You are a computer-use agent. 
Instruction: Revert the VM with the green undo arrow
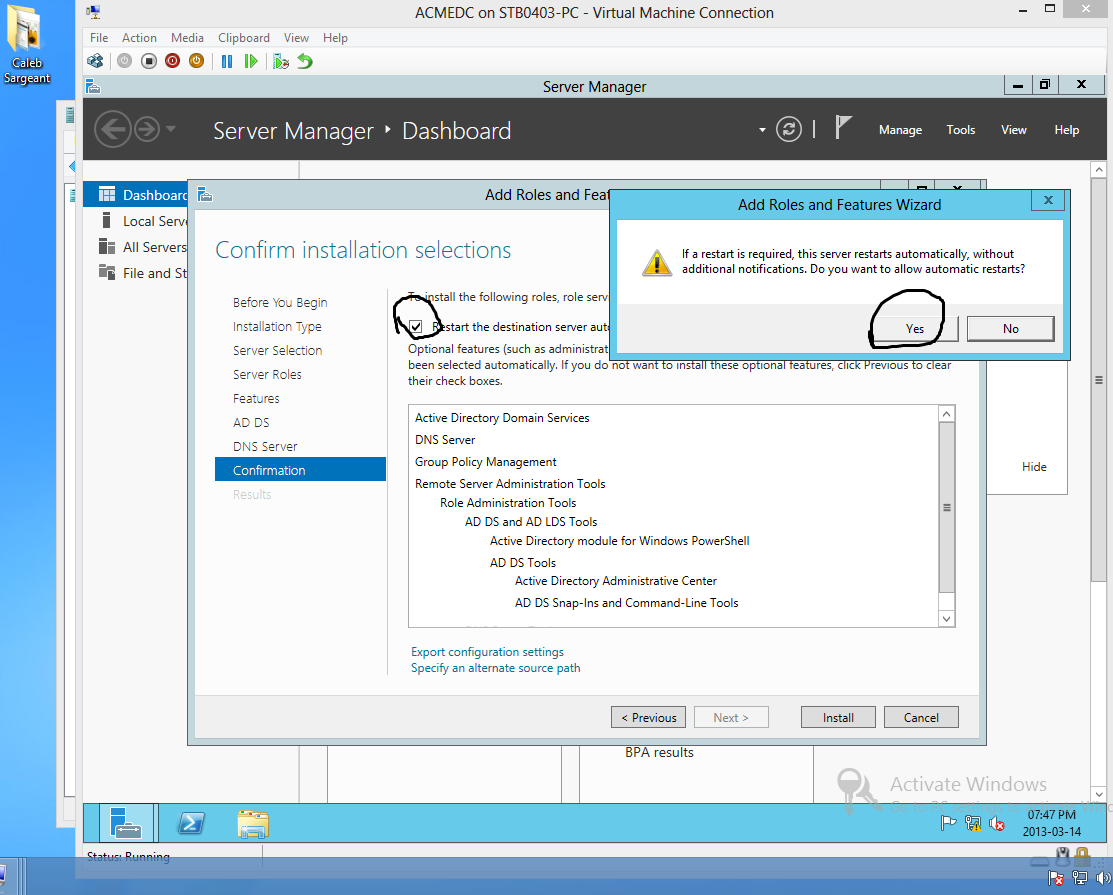[x=305, y=61]
